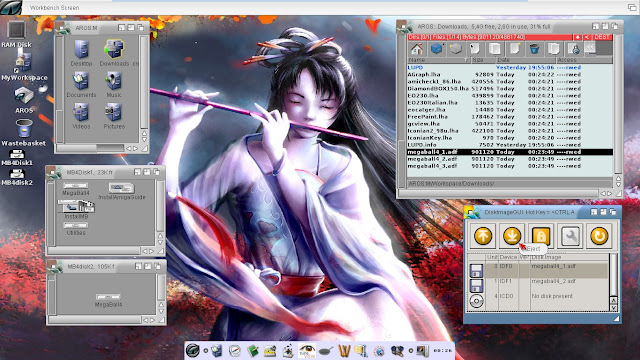The height and width of the screenshot is (360, 640).
Task: Click the Refresh button in DiskImageGUI
Action: 599,236
